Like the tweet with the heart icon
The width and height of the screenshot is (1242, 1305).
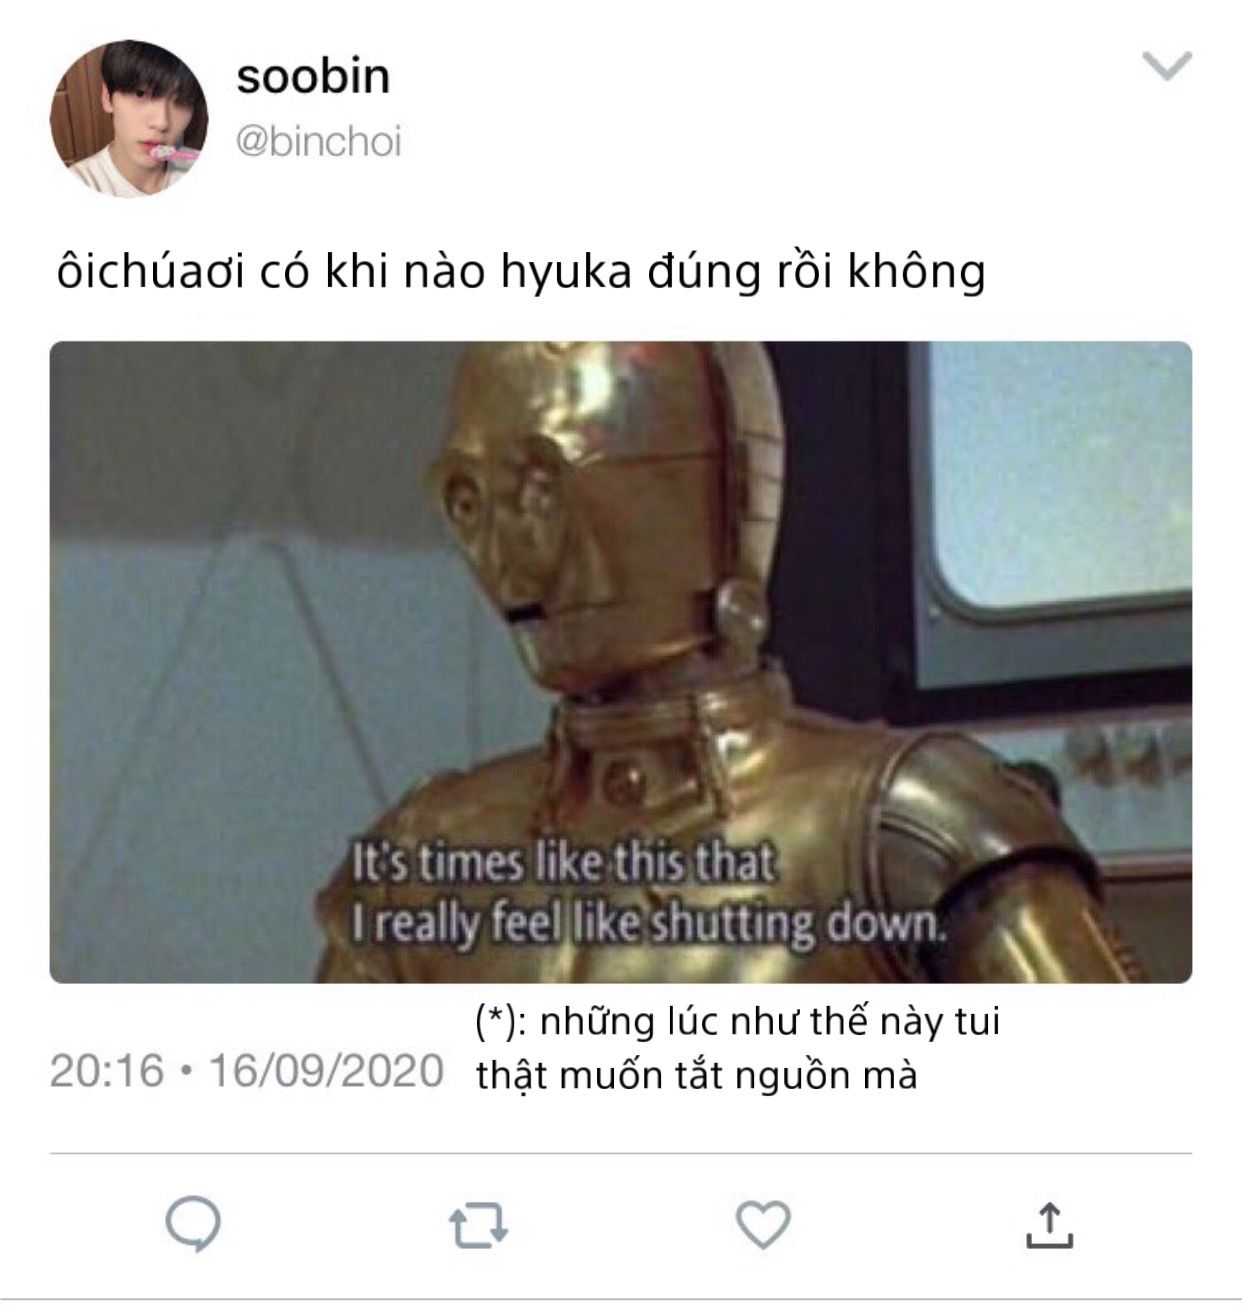[x=763, y=1225]
